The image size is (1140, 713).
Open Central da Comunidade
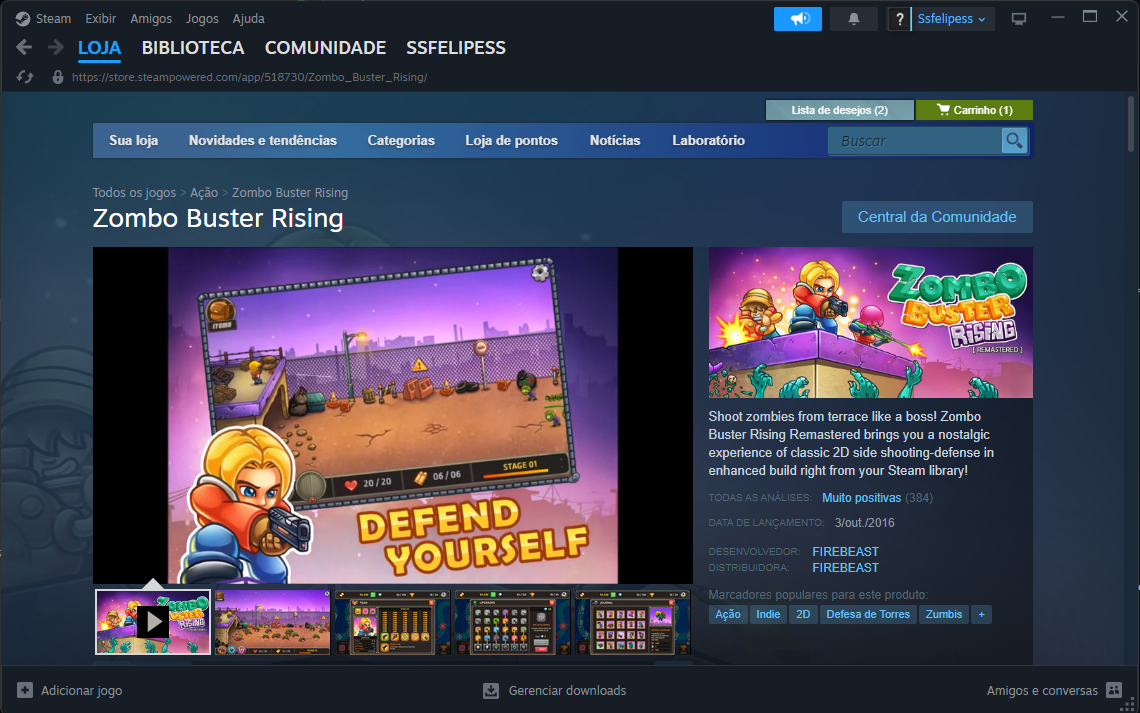click(937, 217)
